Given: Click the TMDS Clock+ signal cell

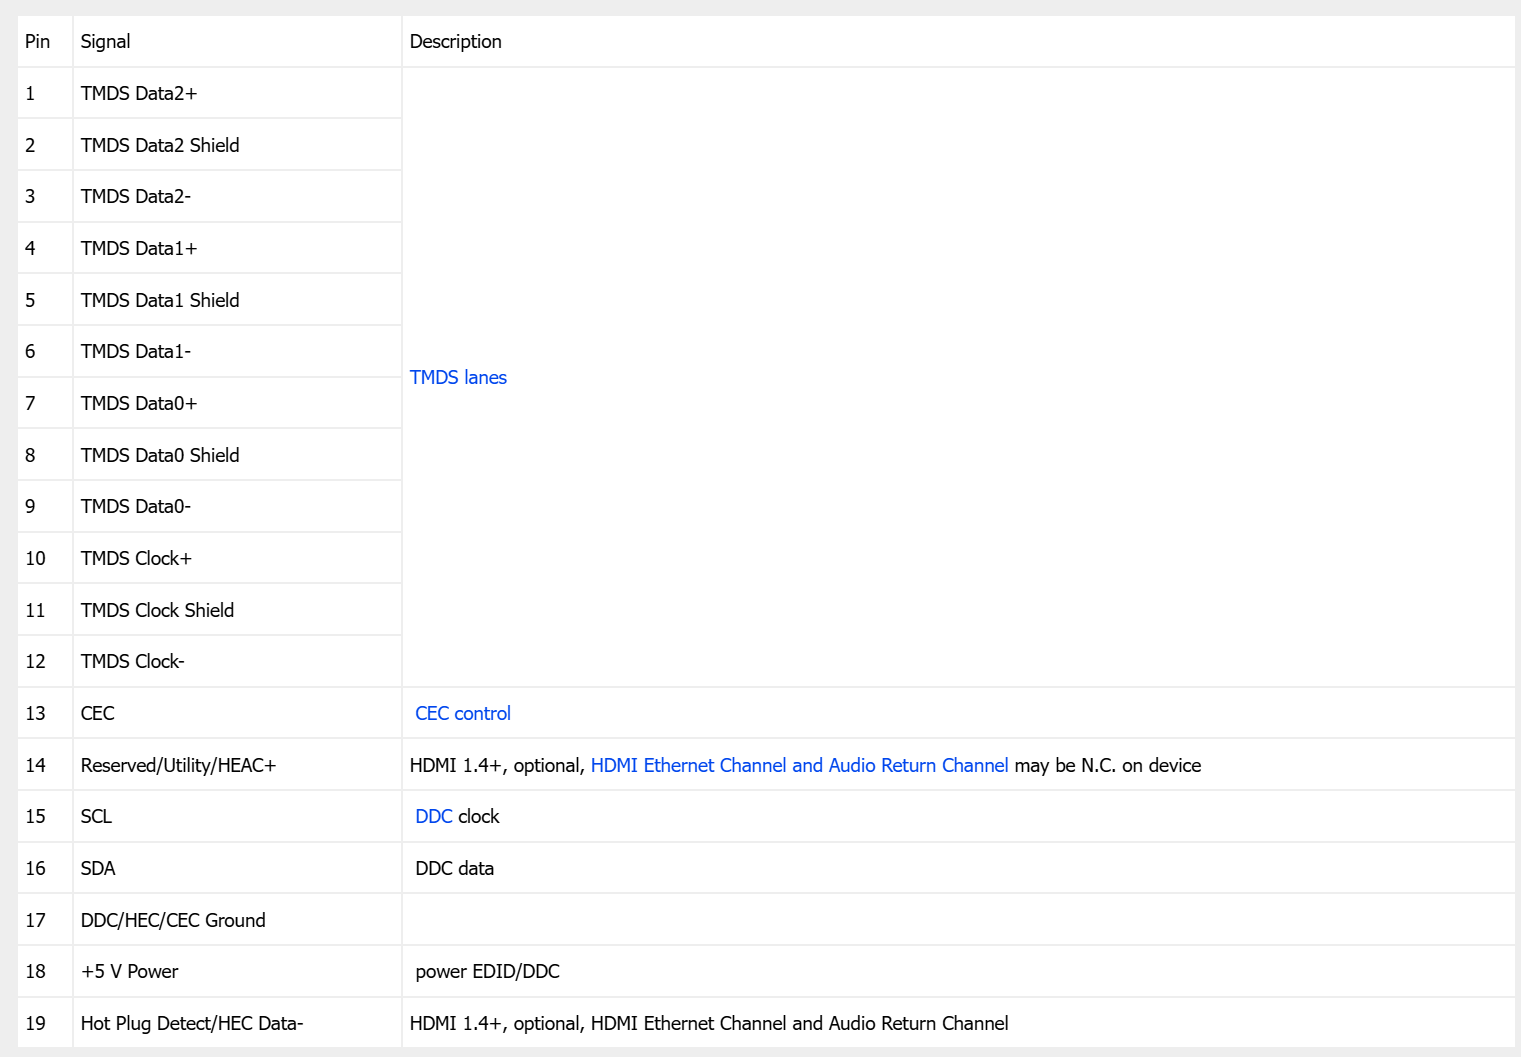Looking at the screenshot, I should pyautogui.click(x=136, y=558).
